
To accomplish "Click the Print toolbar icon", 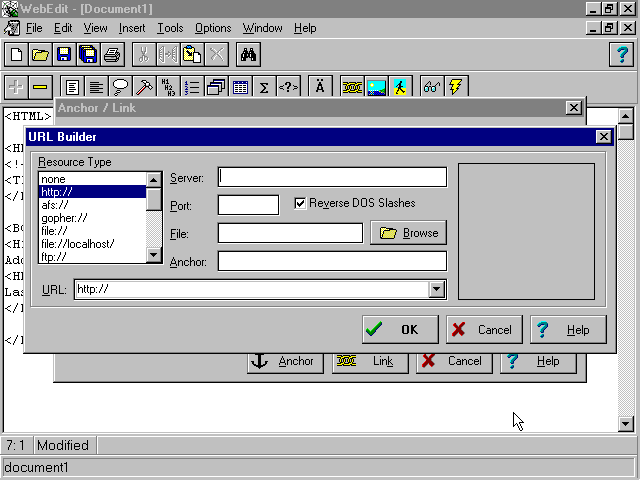I will coord(112,54).
